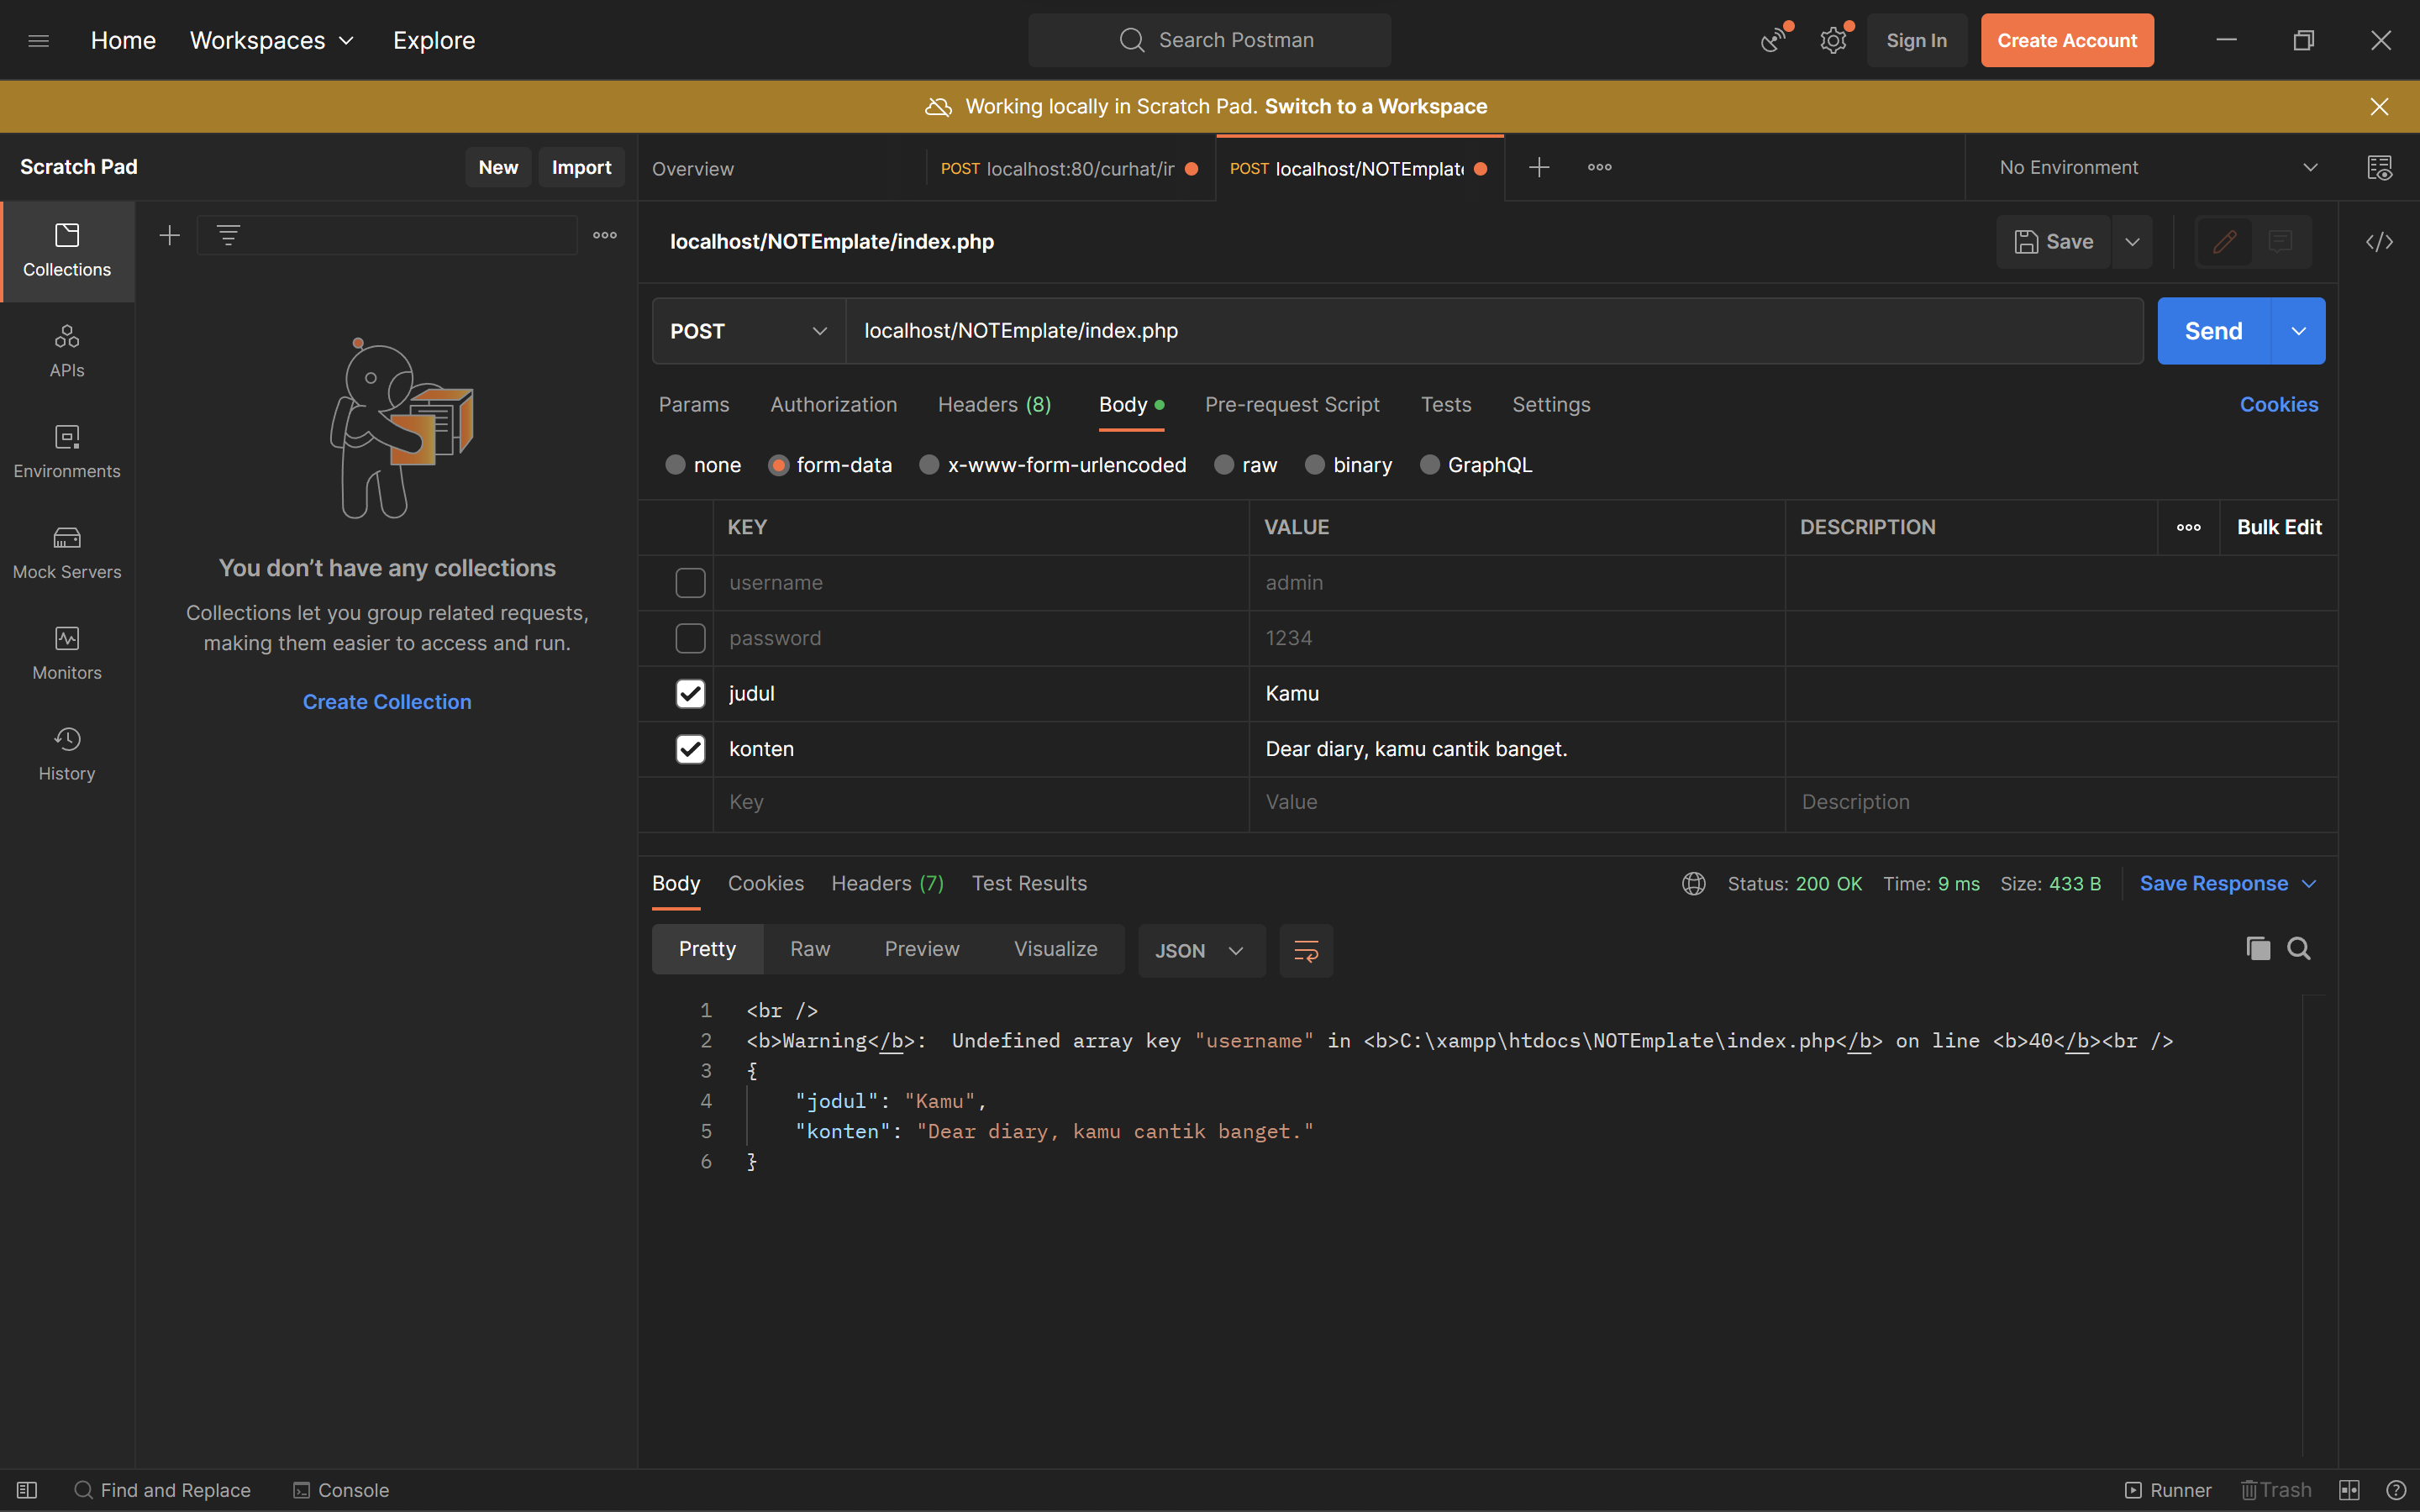Open the environment quick look icon
Image resolution: width=2420 pixels, height=1512 pixels.
pos(2379,168)
